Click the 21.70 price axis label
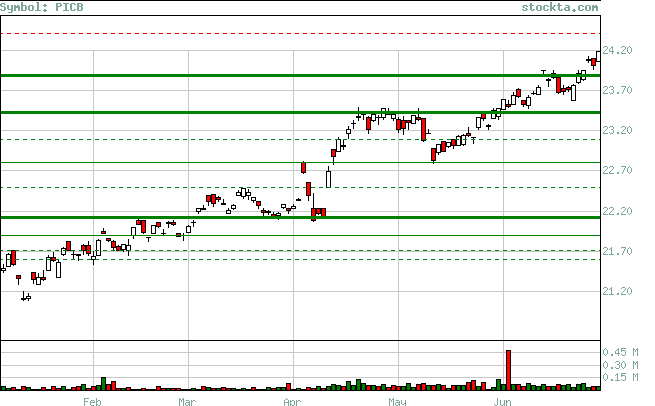This screenshot has width=655, height=406. tap(617, 251)
